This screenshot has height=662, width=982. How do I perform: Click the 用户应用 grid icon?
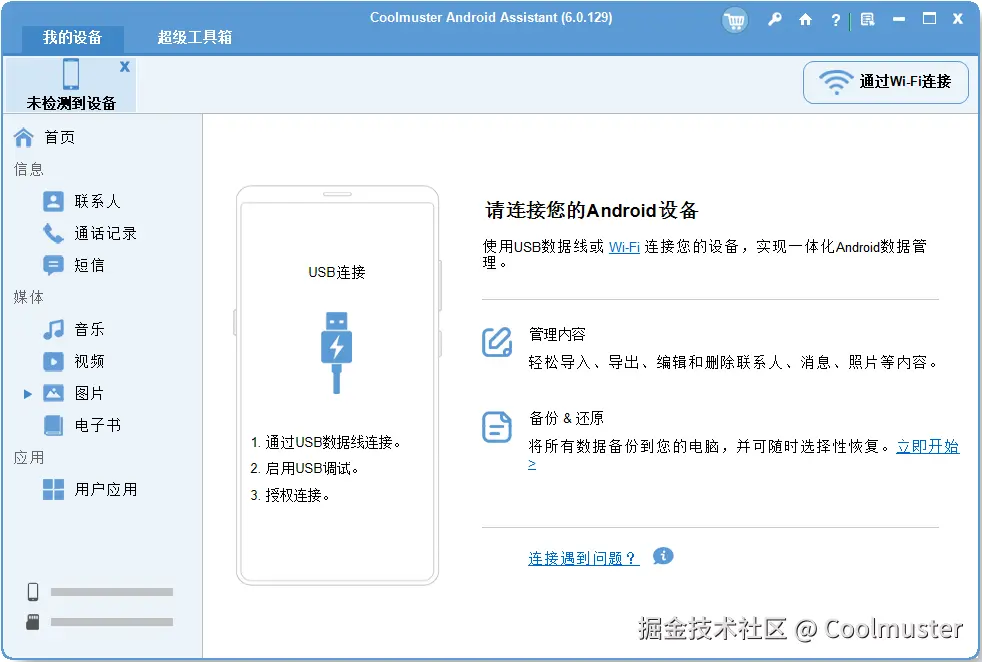[x=53, y=489]
